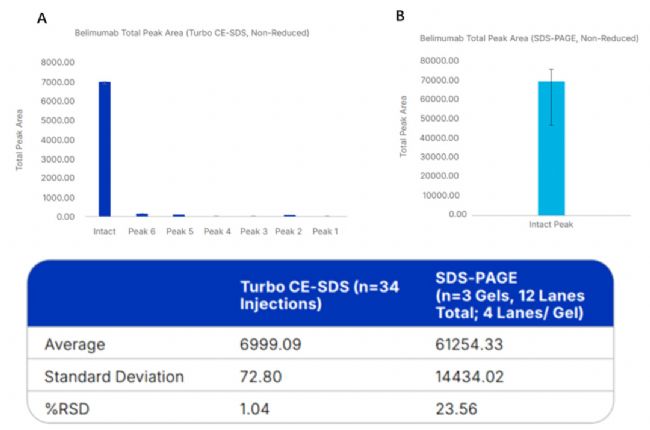This screenshot has height=430, width=650.
Task: Select the Turbo CE-SDS chart title
Action: tap(191, 33)
